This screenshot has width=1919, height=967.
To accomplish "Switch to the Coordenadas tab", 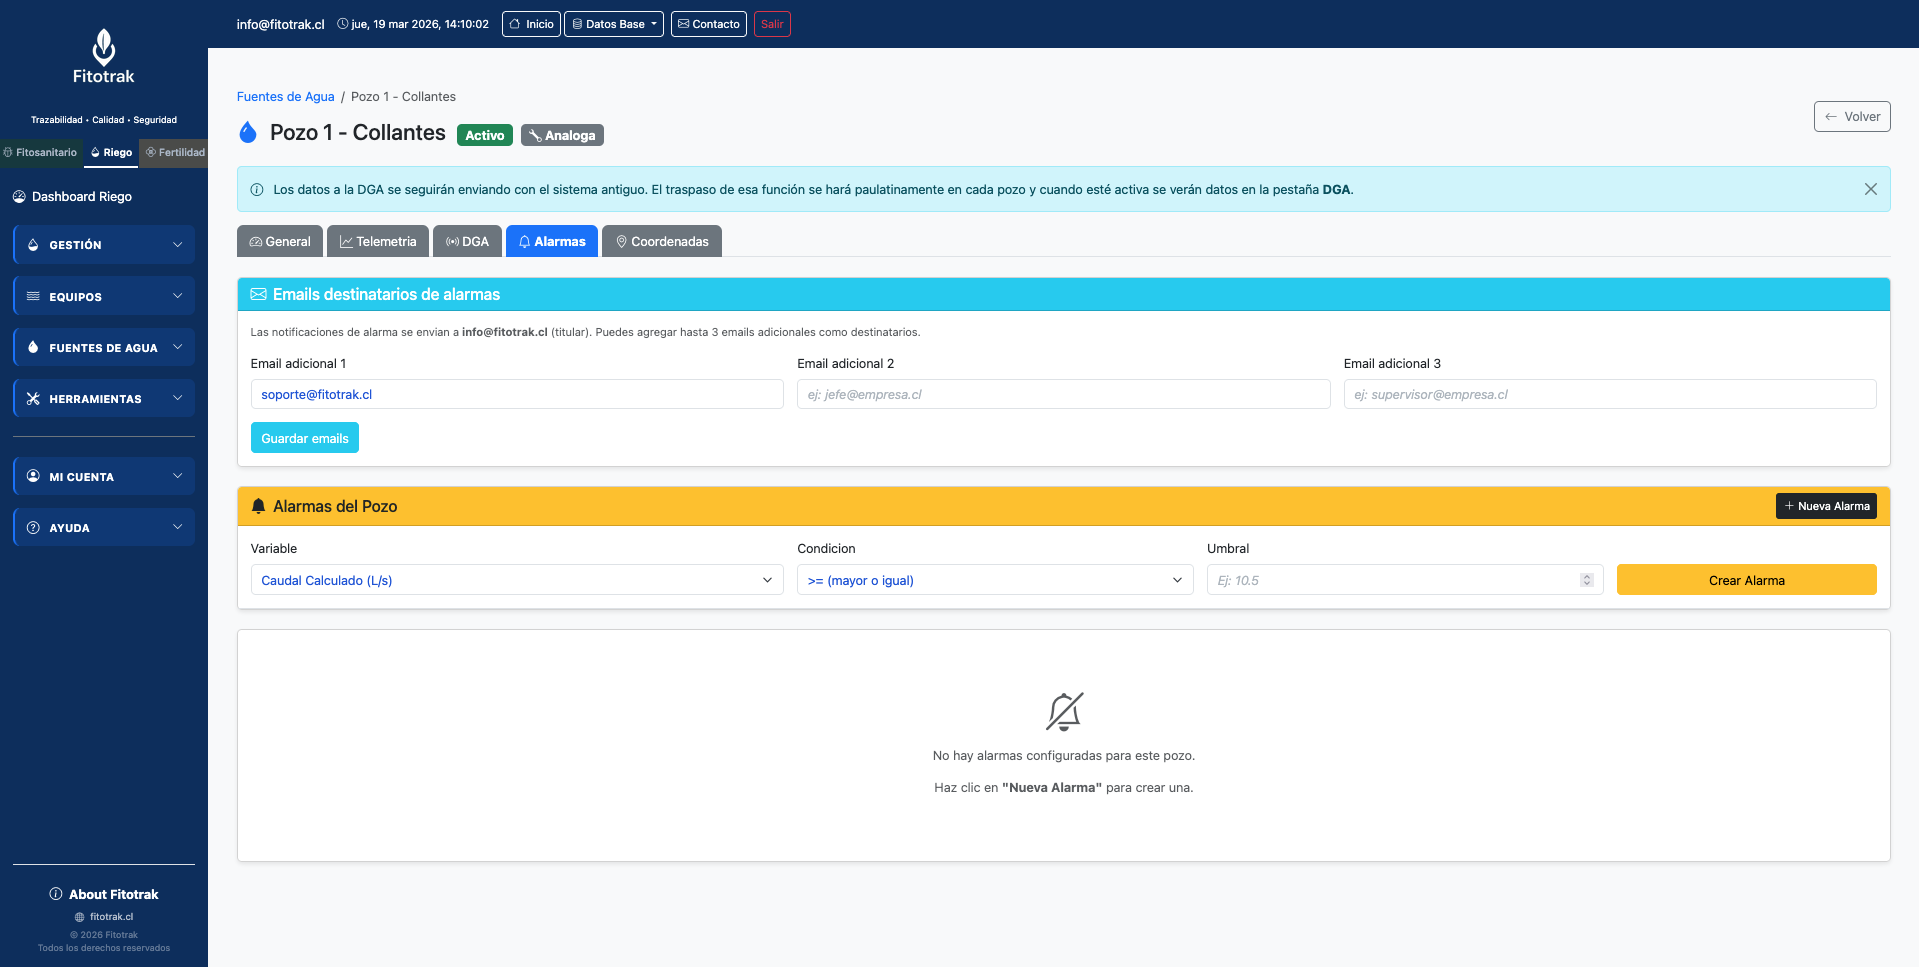I will click(661, 242).
